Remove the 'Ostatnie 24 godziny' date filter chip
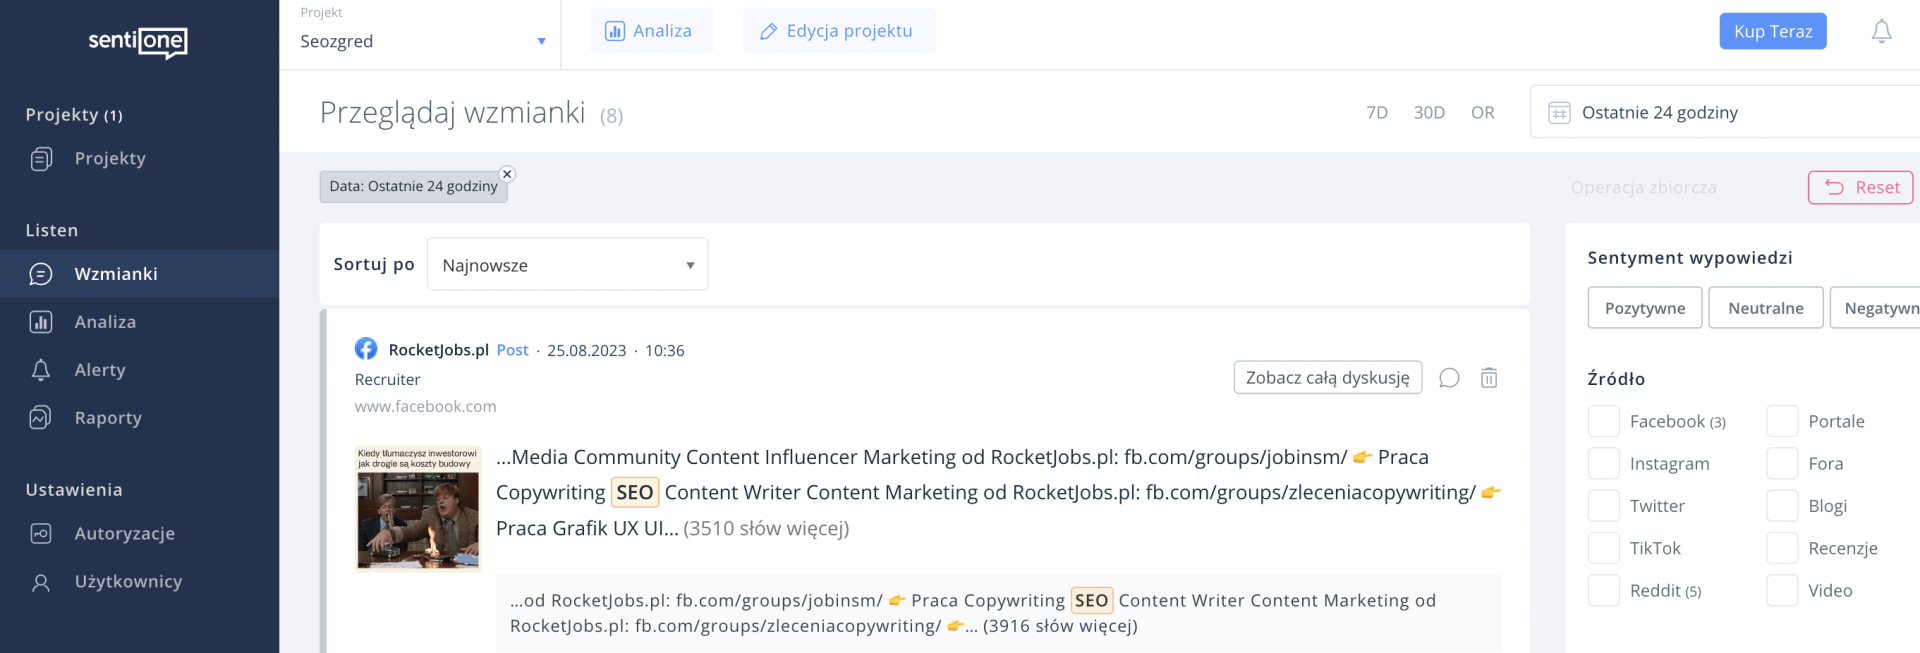This screenshot has width=1920, height=653. (x=507, y=174)
